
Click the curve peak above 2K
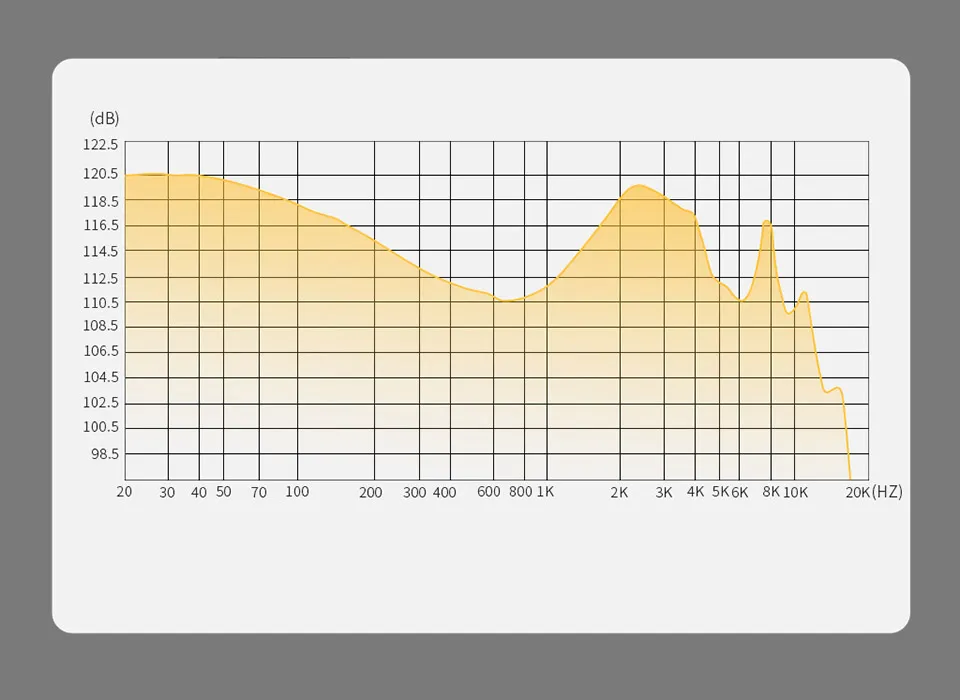639,185
